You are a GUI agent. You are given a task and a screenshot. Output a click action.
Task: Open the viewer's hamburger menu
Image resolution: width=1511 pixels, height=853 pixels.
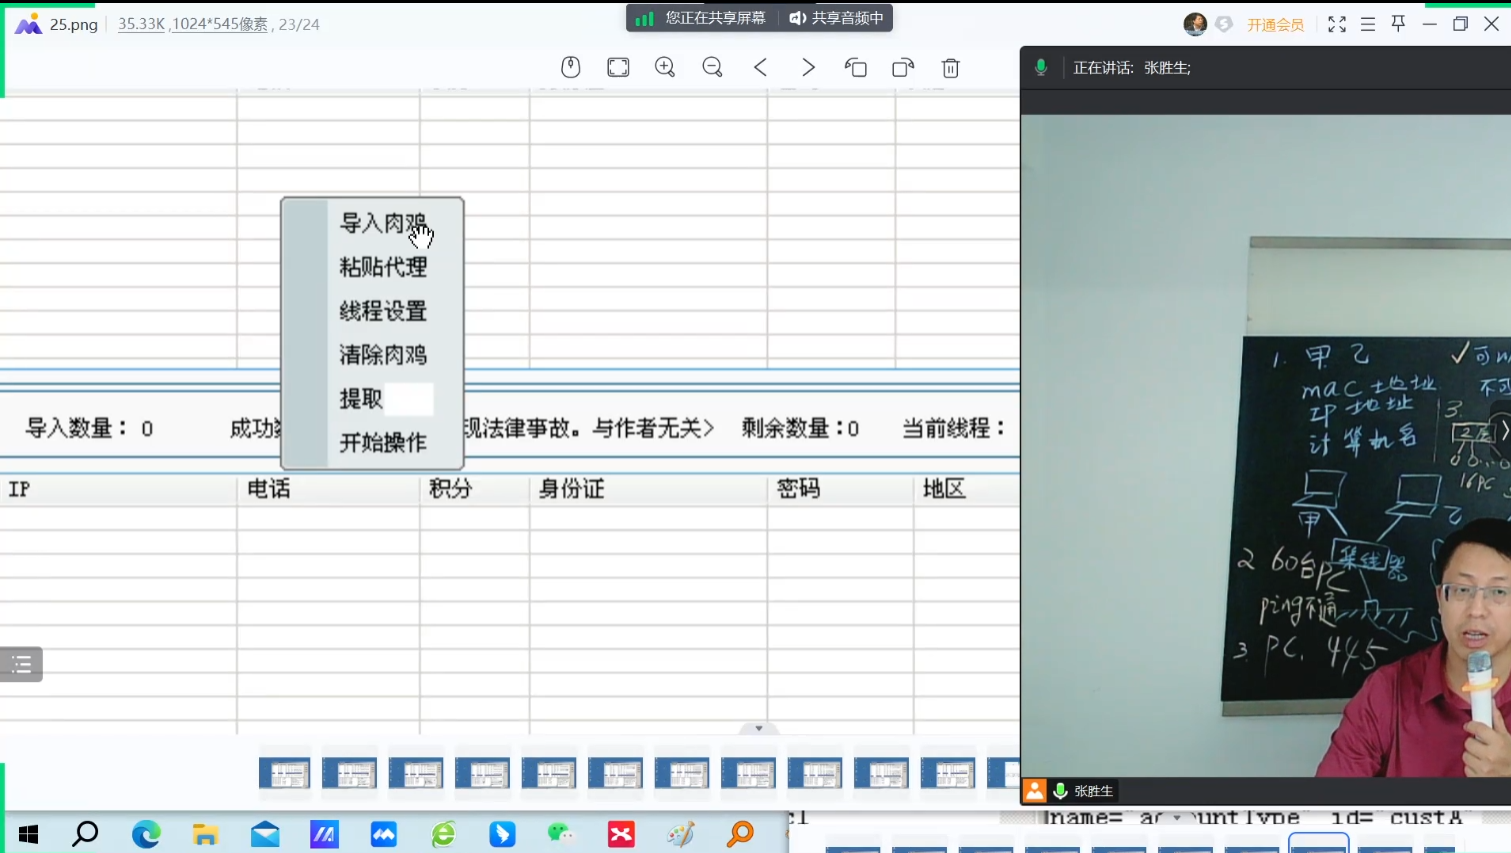[1368, 24]
